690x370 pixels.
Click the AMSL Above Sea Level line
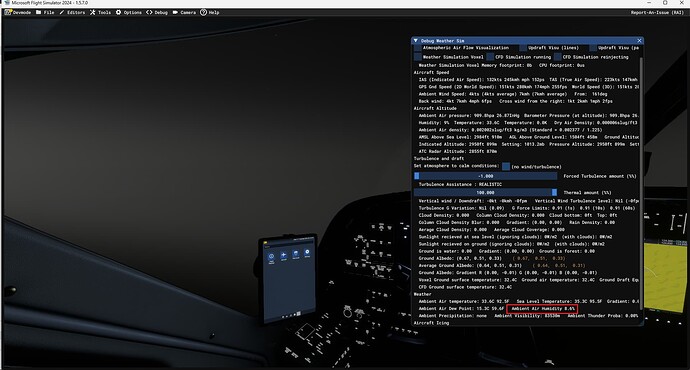[529, 137]
